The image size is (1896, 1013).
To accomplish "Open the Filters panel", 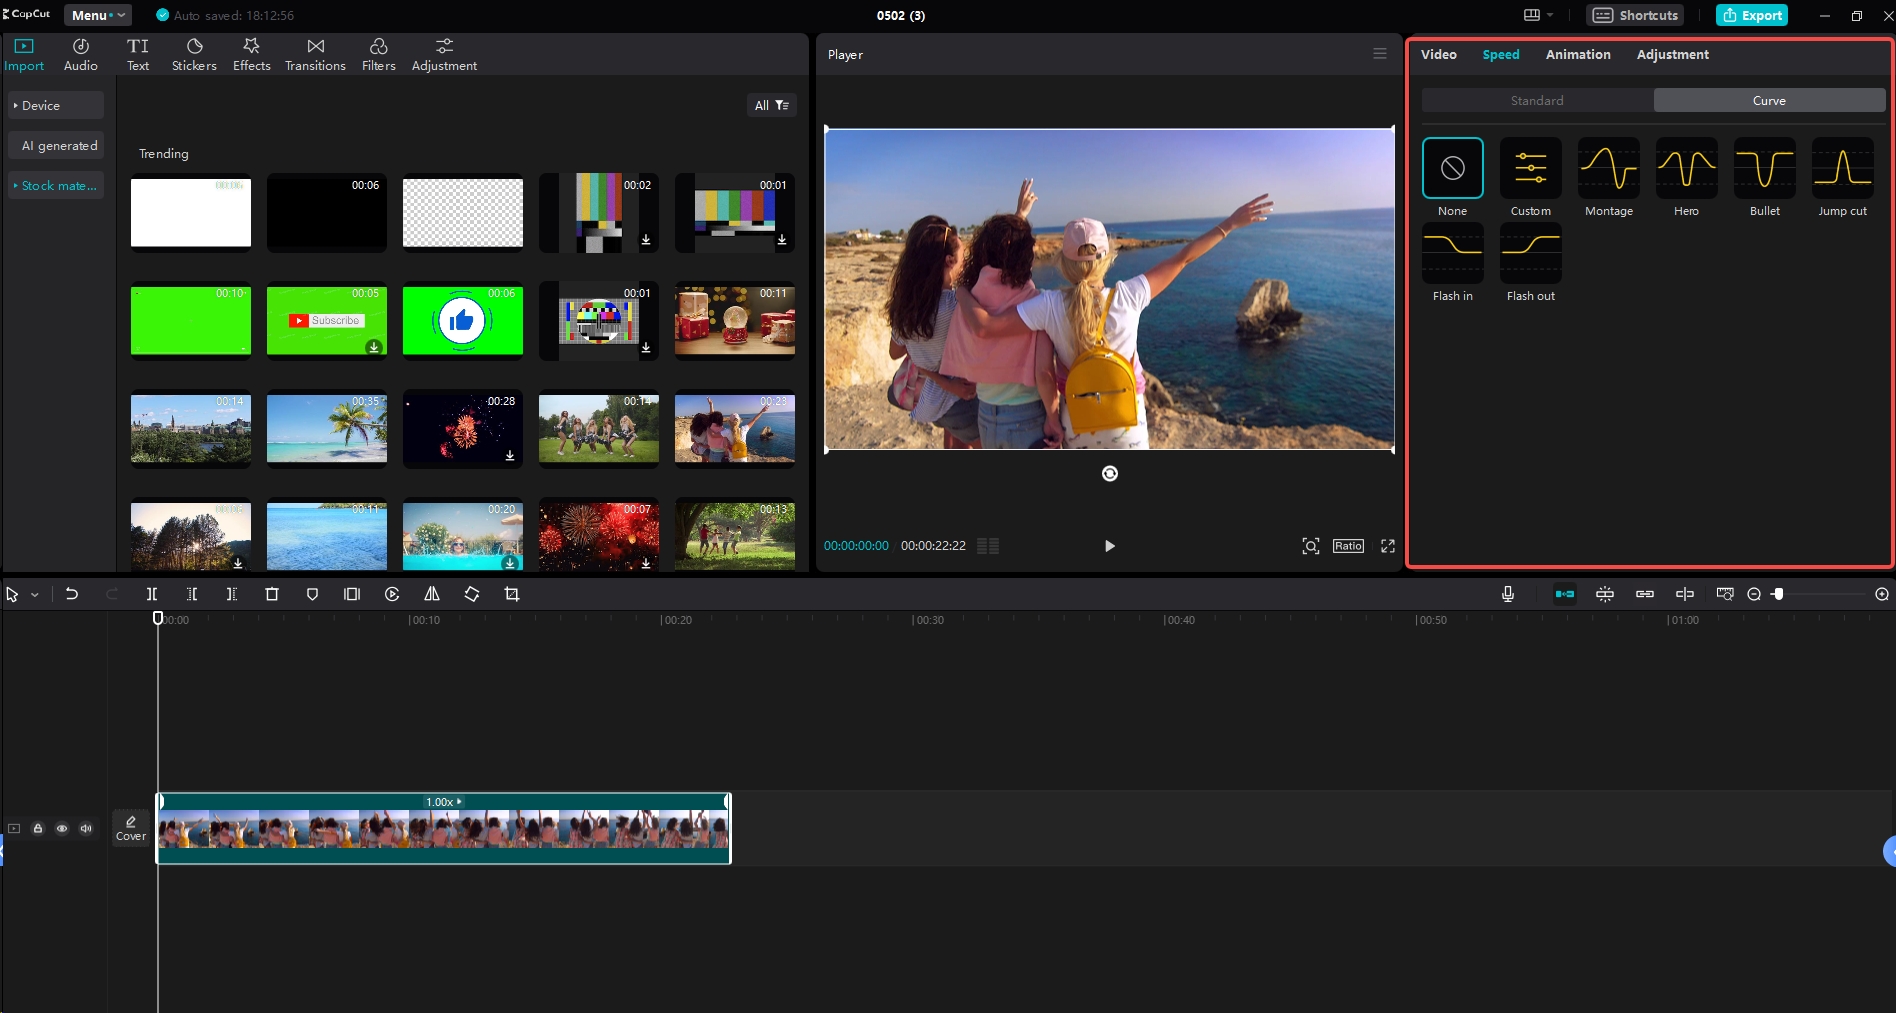I will [x=378, y=53].
